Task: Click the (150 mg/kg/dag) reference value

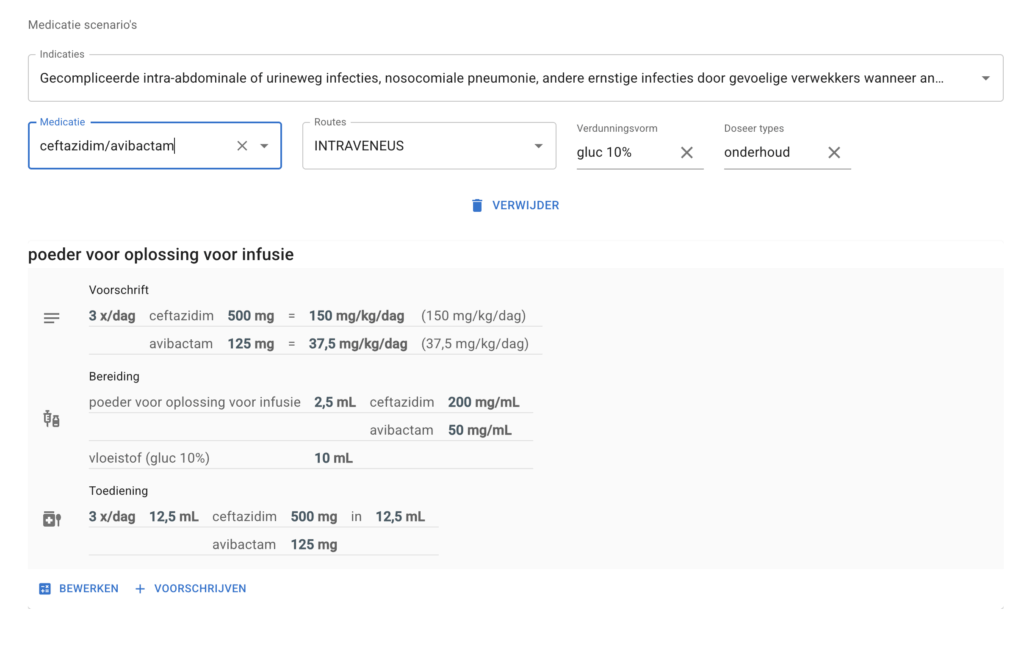Action: point(473,316)
